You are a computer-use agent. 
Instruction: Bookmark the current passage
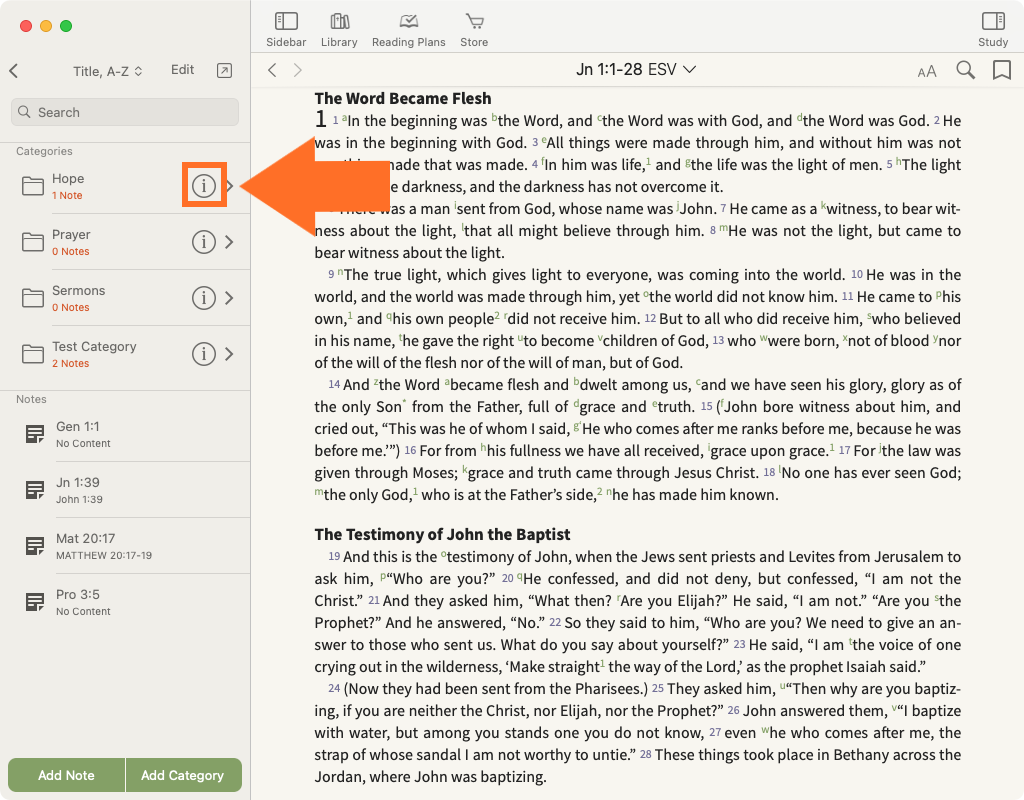coord(1001,70)
